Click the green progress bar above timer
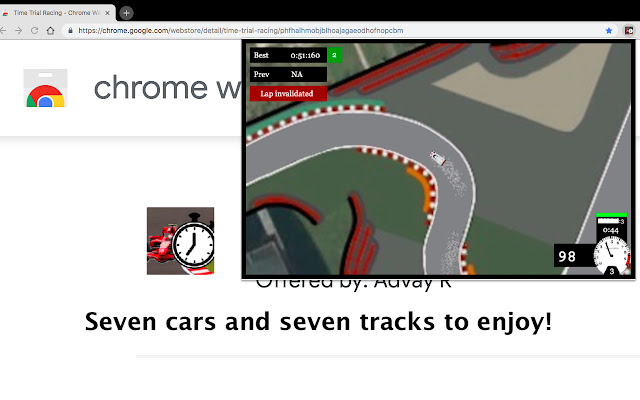 (x=611, y=215)
